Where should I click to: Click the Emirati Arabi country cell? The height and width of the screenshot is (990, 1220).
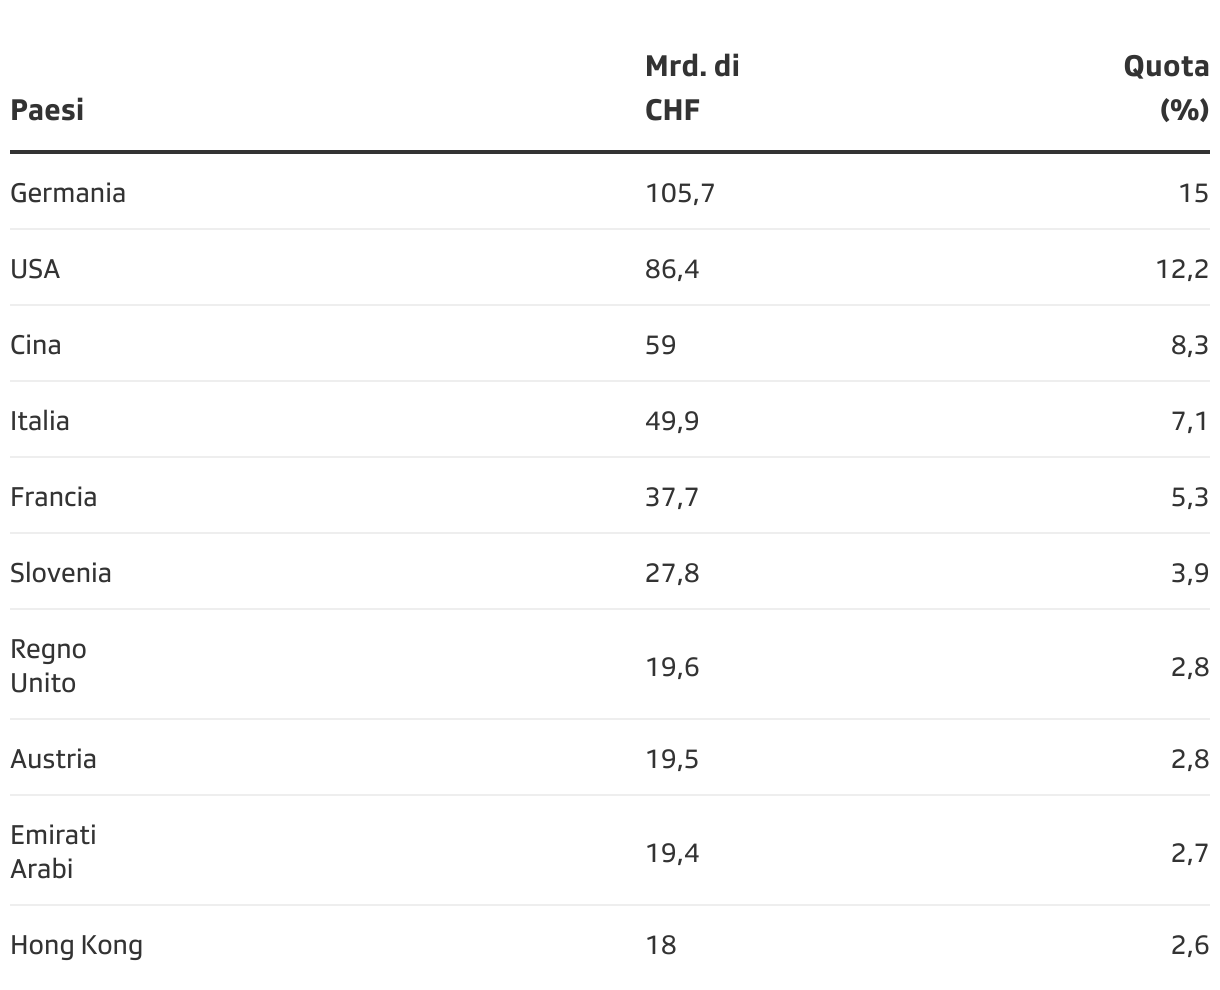[54, 851]
